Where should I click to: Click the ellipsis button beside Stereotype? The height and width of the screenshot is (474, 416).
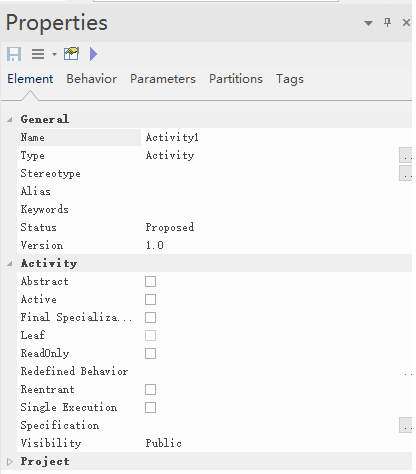406,173
